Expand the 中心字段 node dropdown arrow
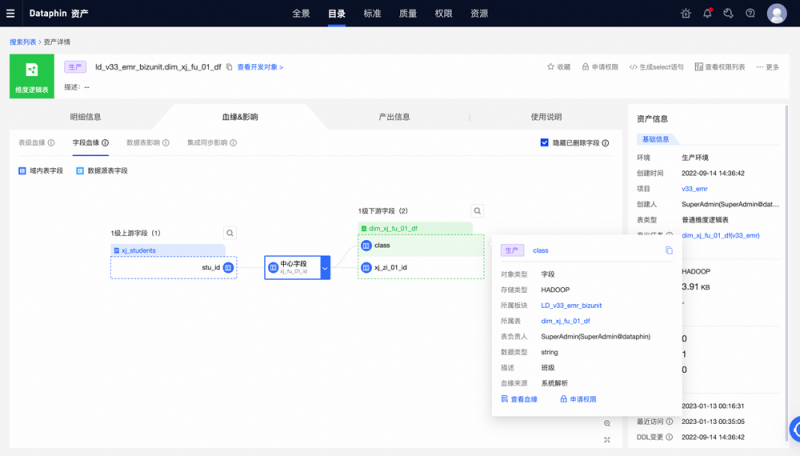800x456 pixels. click(x=324, y=268)
